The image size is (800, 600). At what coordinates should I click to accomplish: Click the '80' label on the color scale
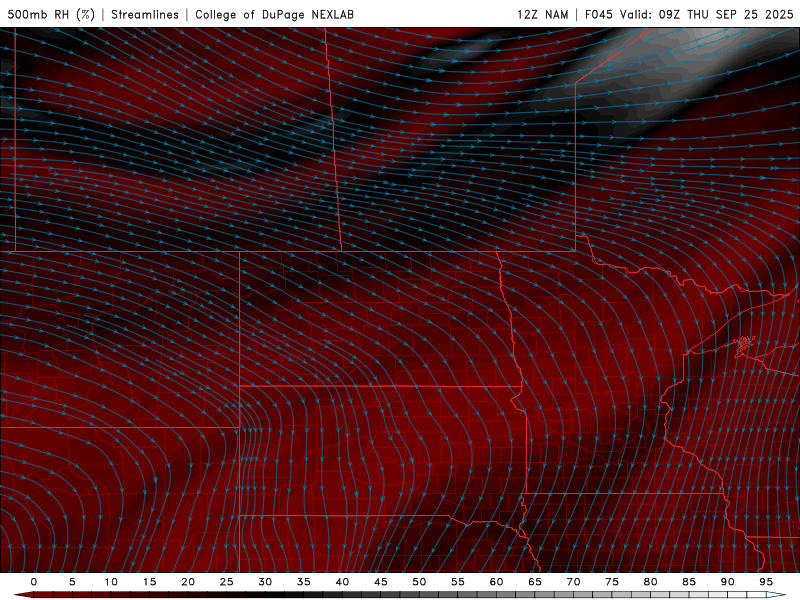click(x=650, y=582)
